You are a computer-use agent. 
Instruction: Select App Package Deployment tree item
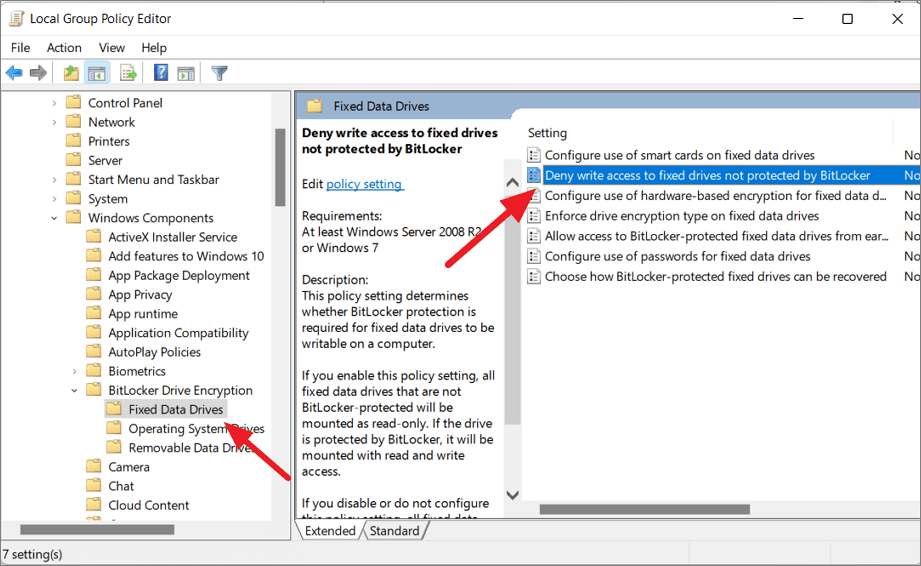(179, 275)
